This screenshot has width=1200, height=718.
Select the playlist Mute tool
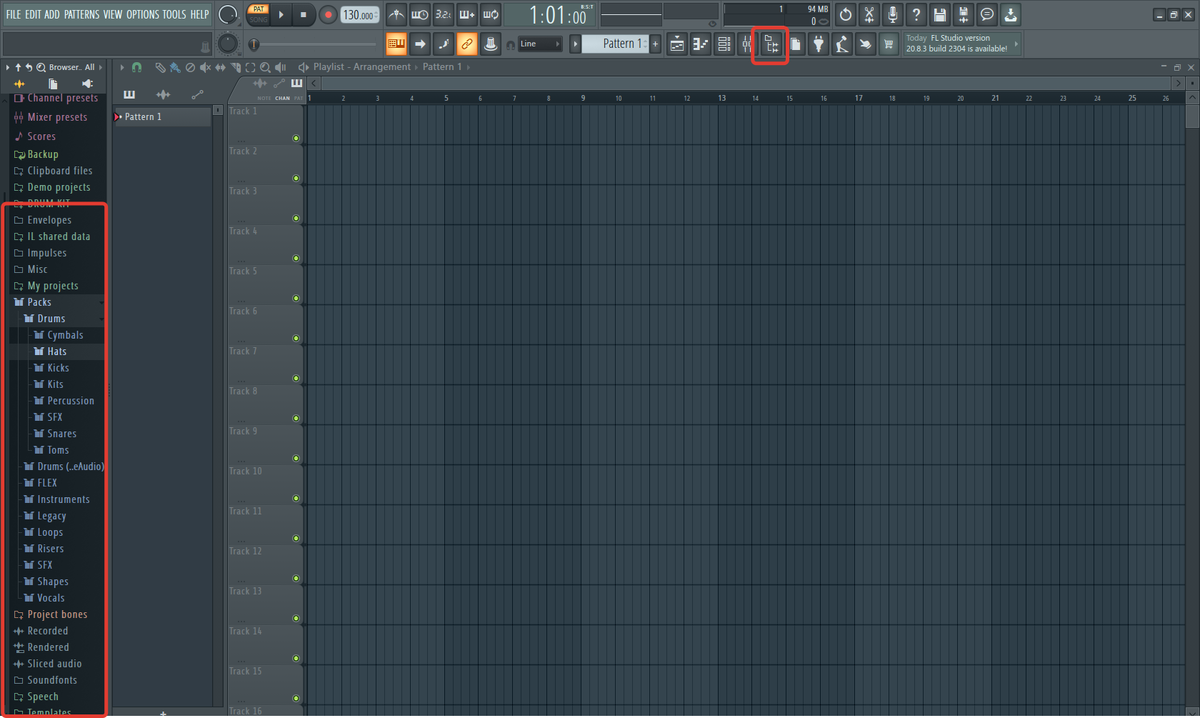click(205, 67)
